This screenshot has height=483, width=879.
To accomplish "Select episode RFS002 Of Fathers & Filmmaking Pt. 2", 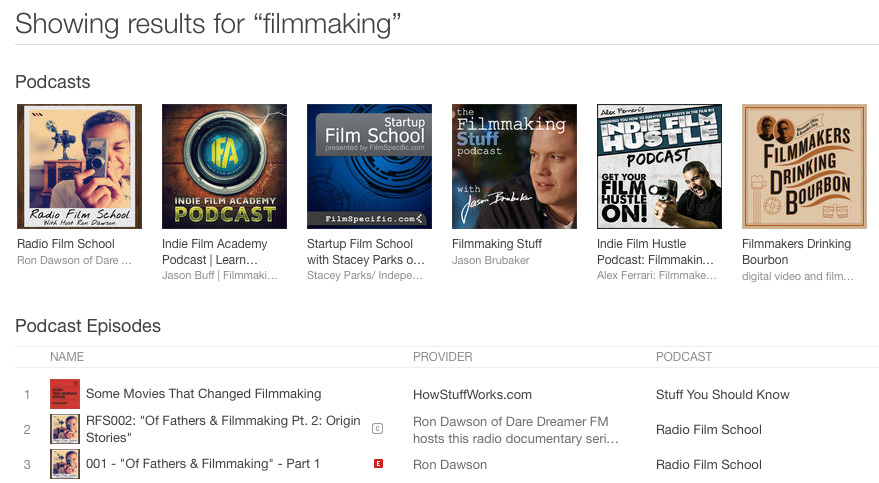I will click(x=223, y=429).
